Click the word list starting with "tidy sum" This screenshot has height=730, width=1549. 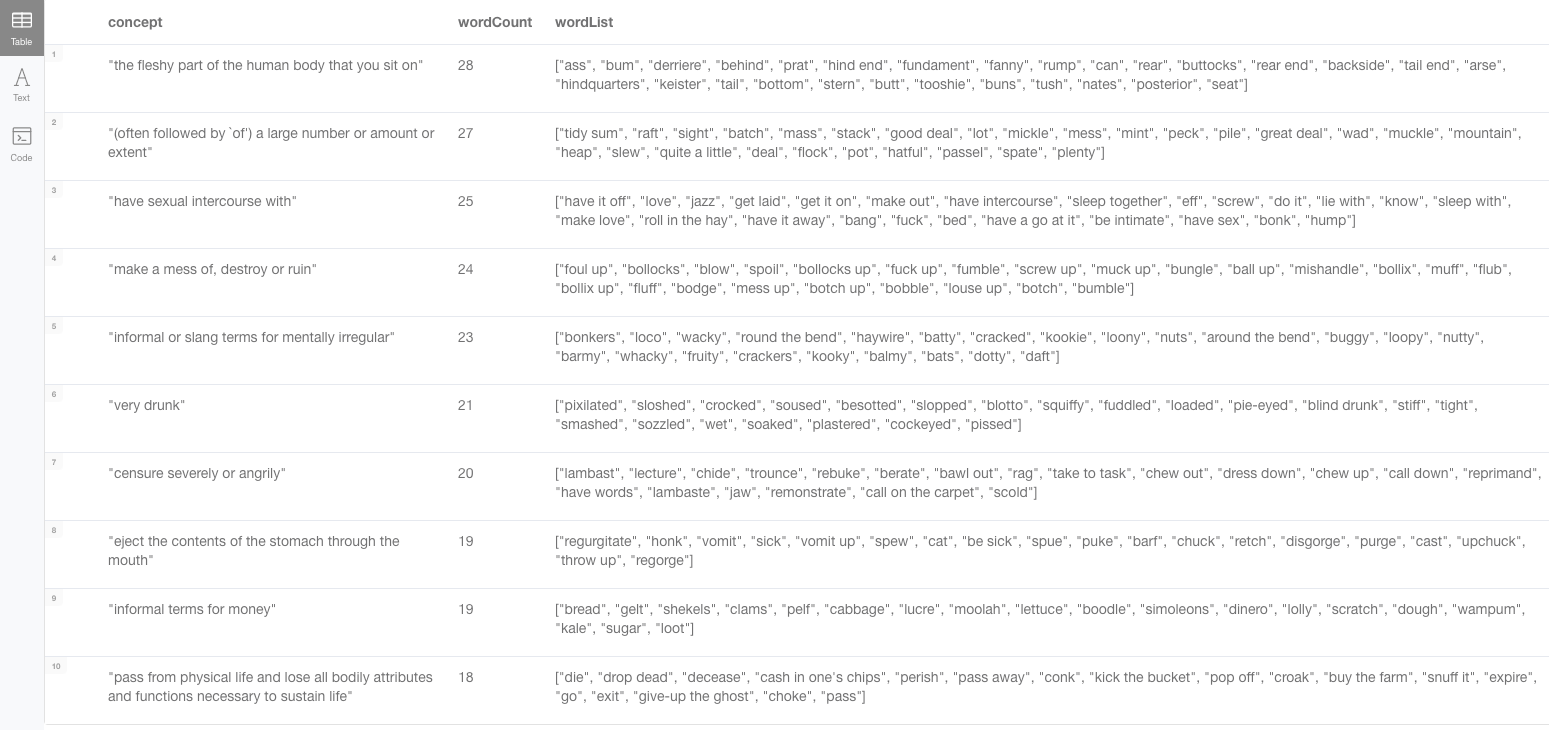pos(1038,142)
